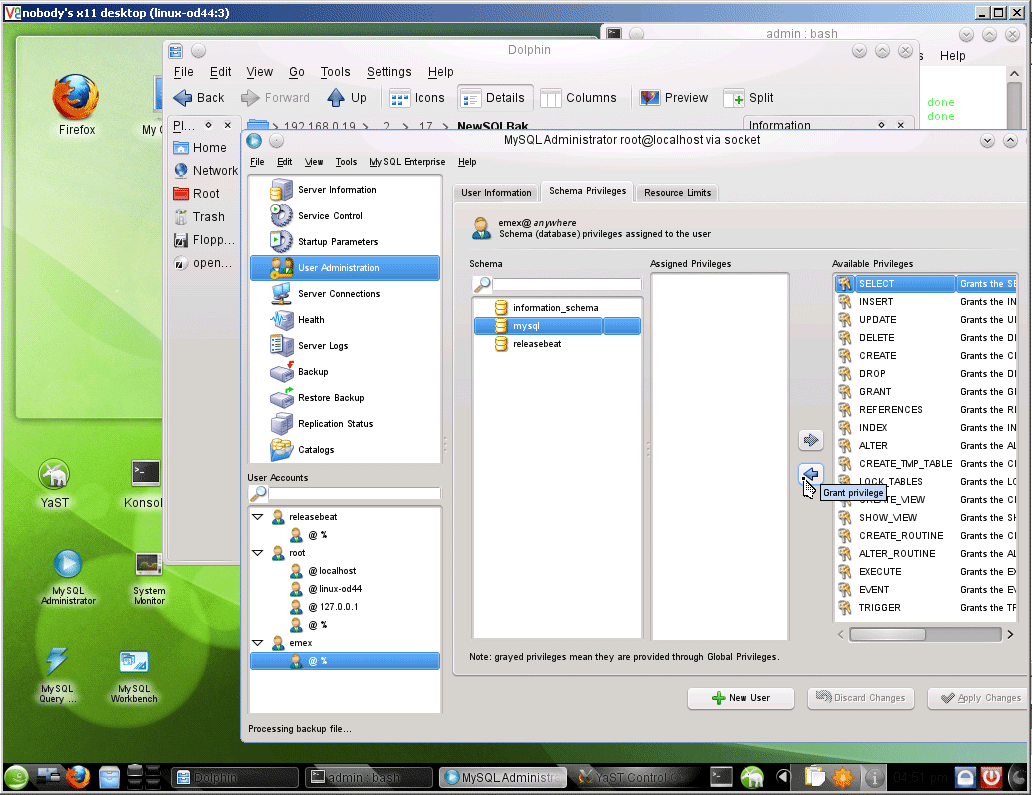Open Replication Status section
This screenshot has height=795, width=1032.
(344, 424)
